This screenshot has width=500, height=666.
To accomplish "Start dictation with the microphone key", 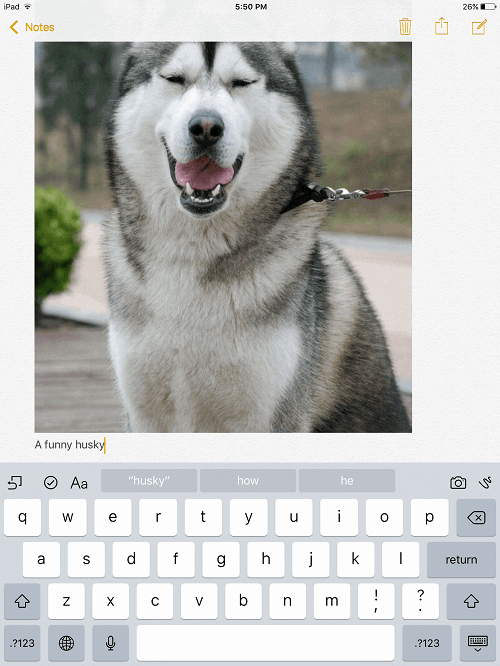I will click(x=110, y=643).
